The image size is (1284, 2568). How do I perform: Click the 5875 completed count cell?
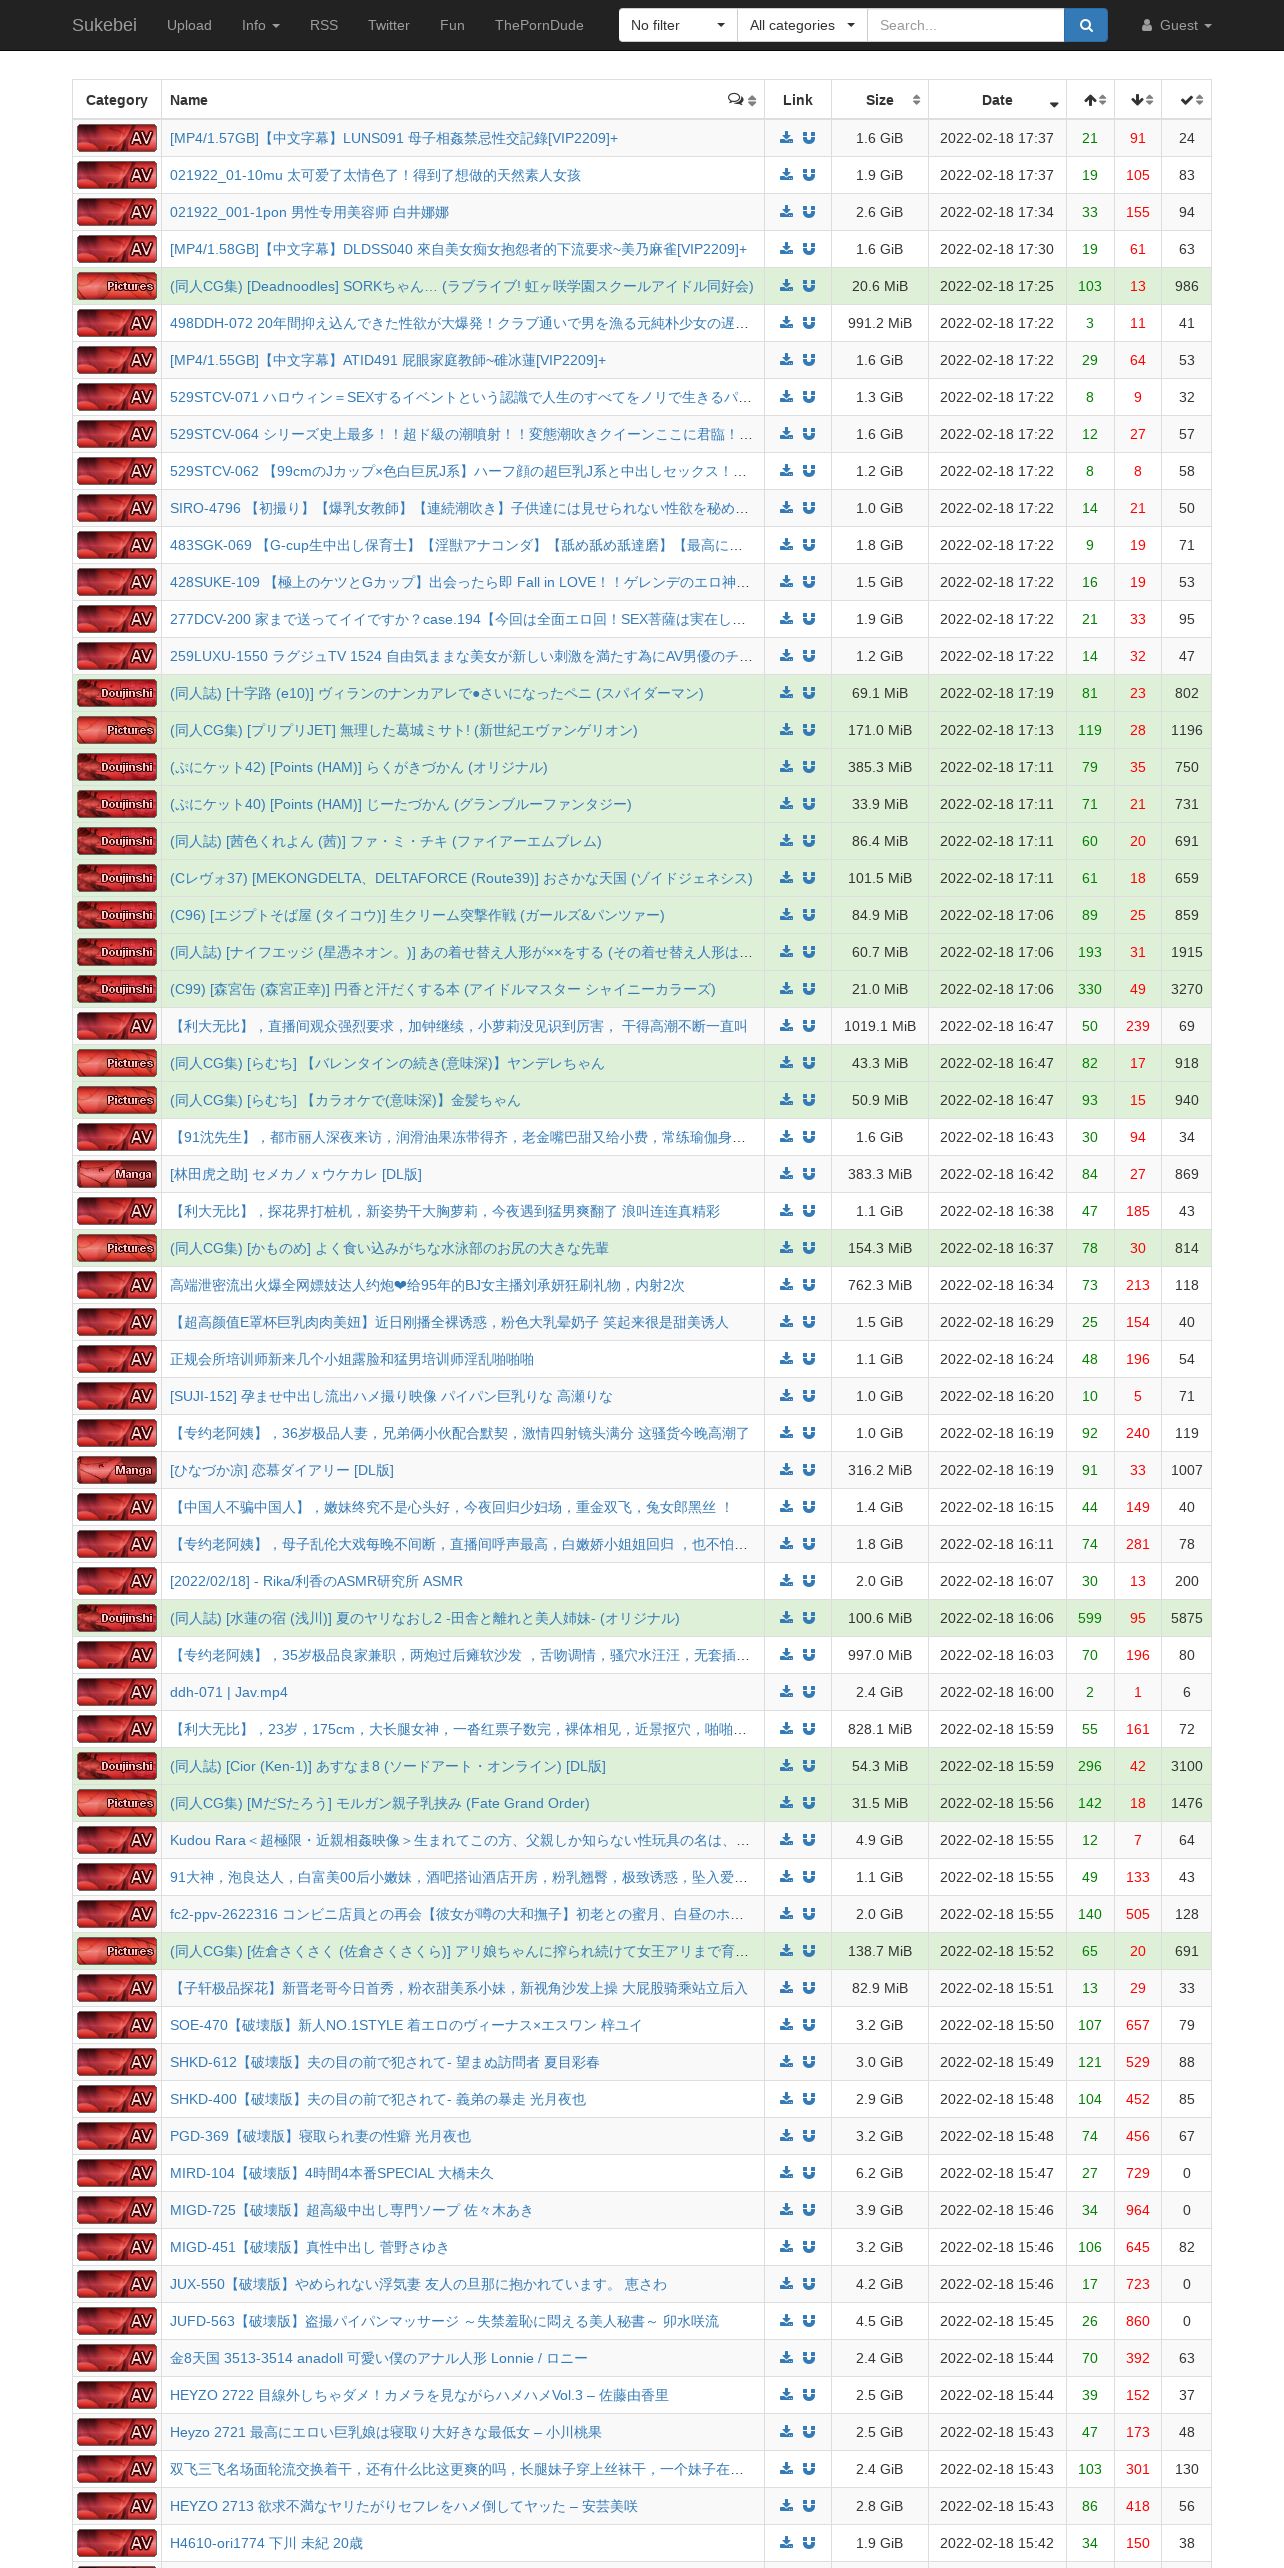tap(1187, 1618)
